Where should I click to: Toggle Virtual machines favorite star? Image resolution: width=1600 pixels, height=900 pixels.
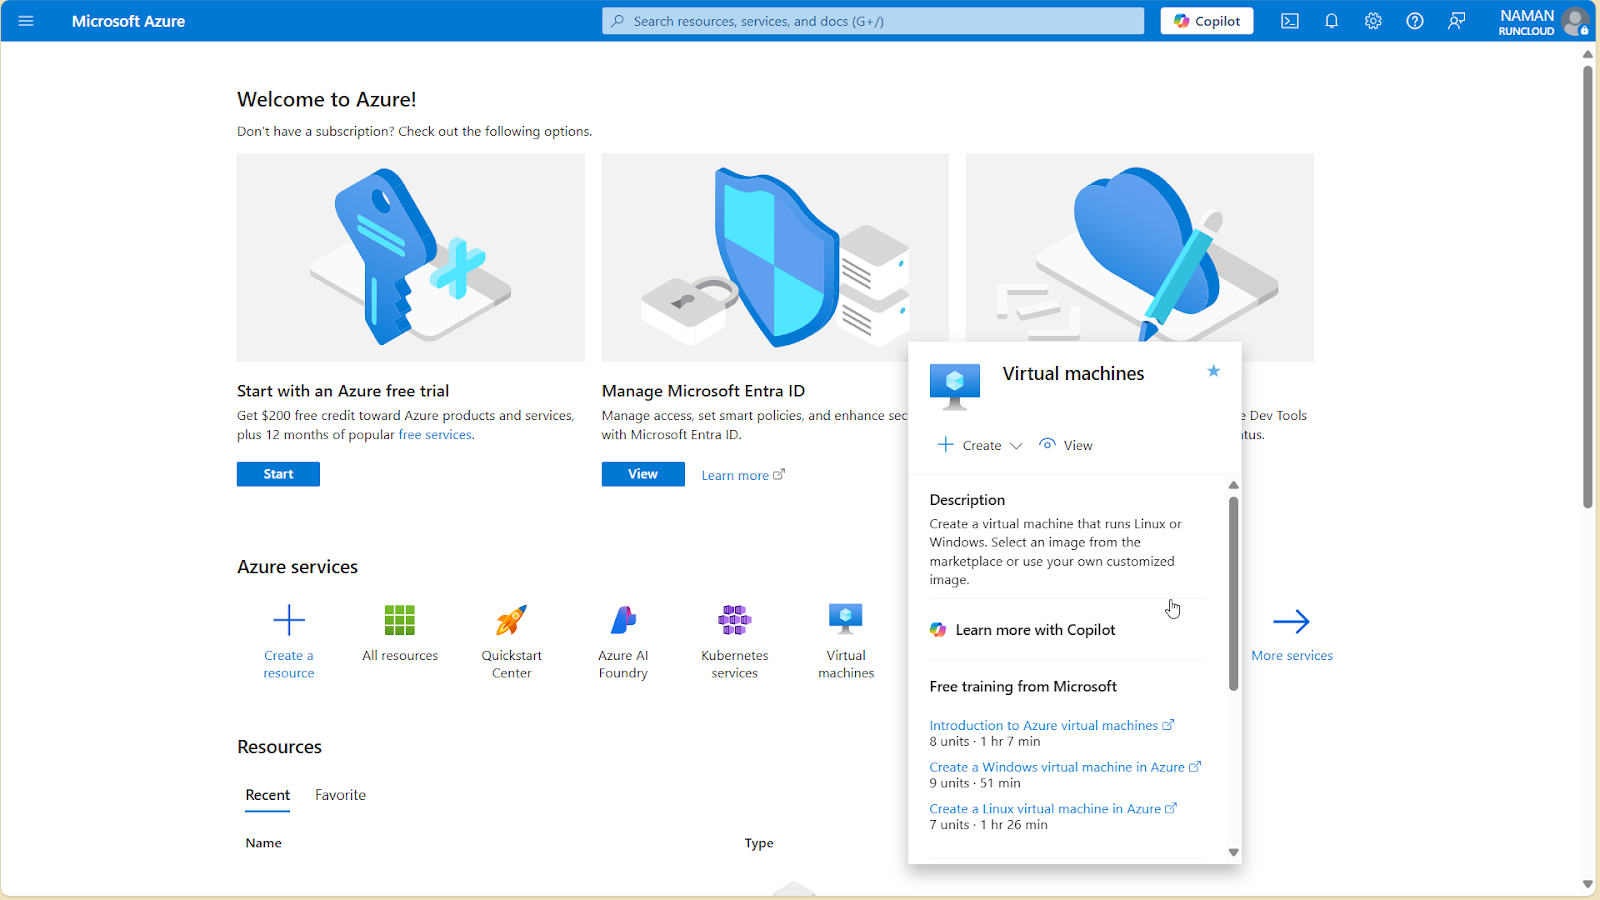(1213, 371)
